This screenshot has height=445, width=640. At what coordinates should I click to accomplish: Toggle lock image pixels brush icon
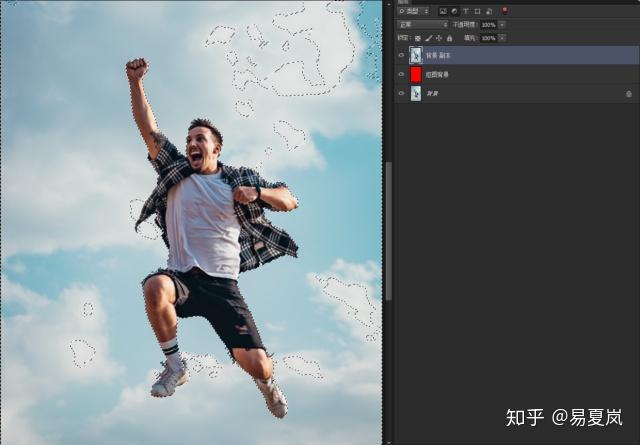tap(429, 38)
